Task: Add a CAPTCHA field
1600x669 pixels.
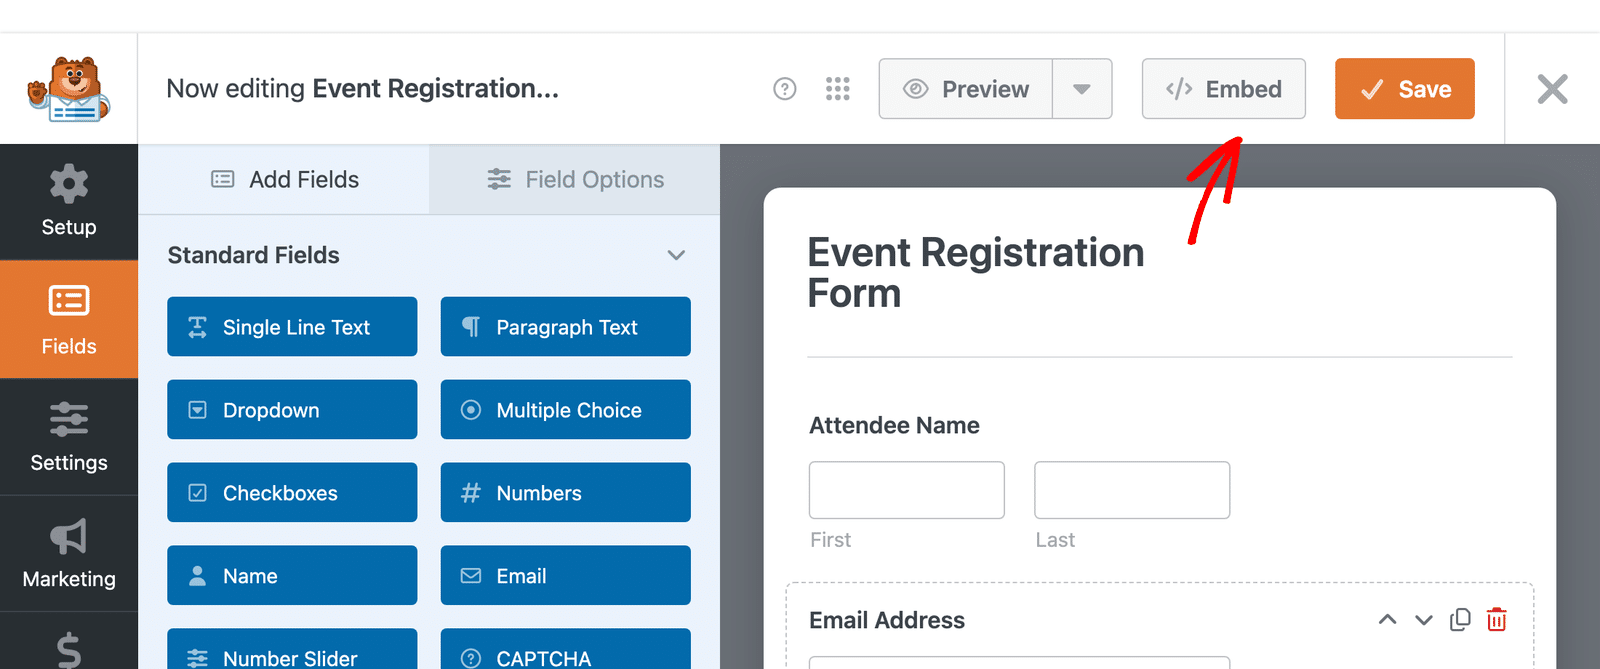Action: [x=566, y=650]
